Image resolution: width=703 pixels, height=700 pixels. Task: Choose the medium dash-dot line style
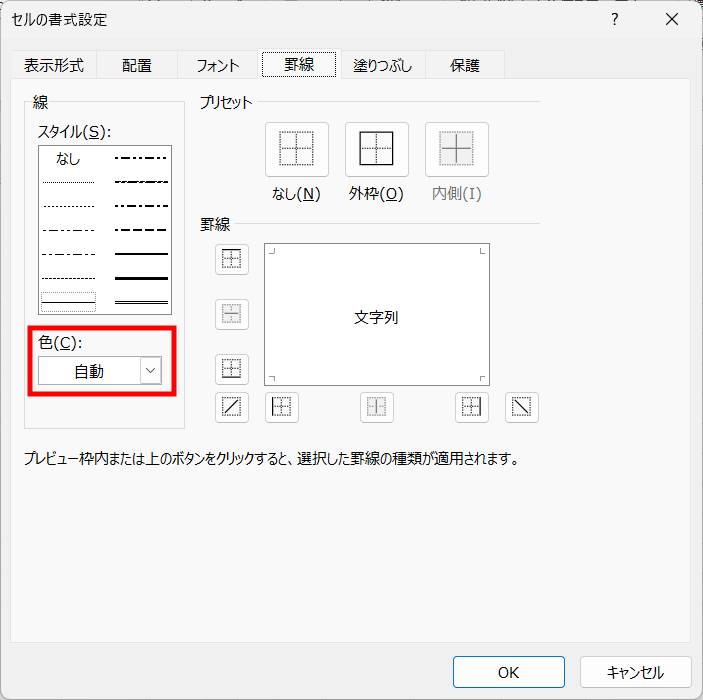tap(141, 206)
